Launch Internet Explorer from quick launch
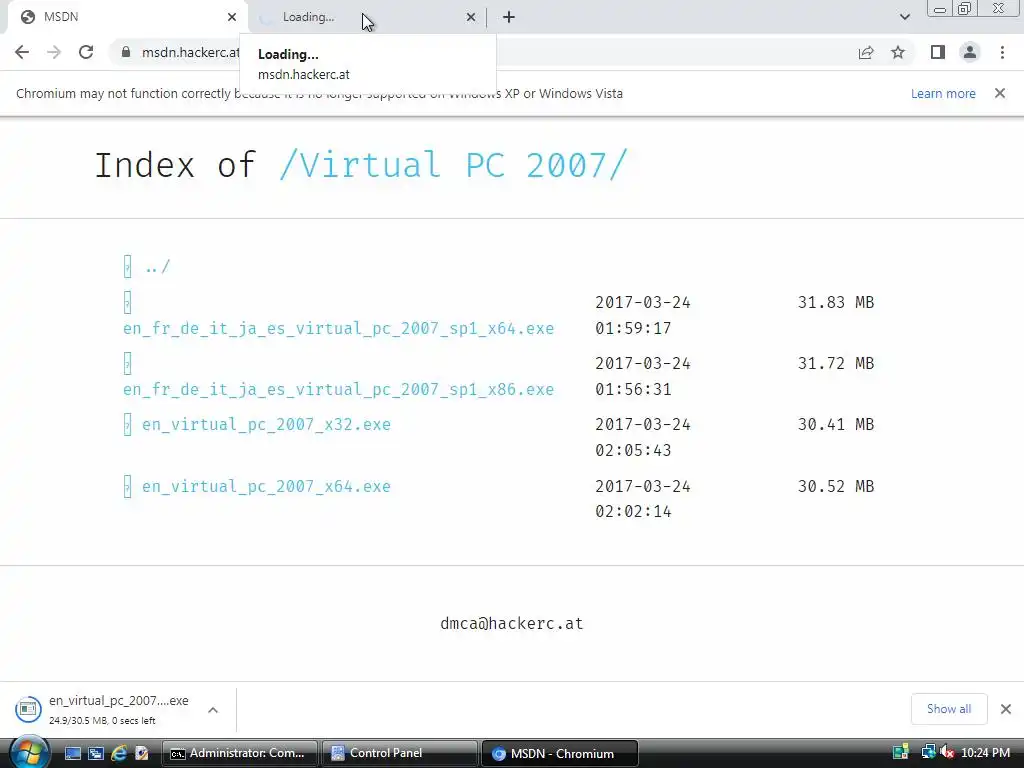Viewport: 1024px width, 768px height. point(118,754)
